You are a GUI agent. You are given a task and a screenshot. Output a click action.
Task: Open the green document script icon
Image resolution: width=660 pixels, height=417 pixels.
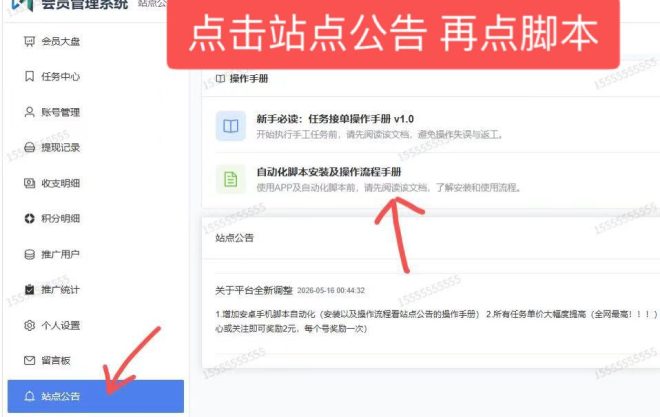[x=231, y=179]
